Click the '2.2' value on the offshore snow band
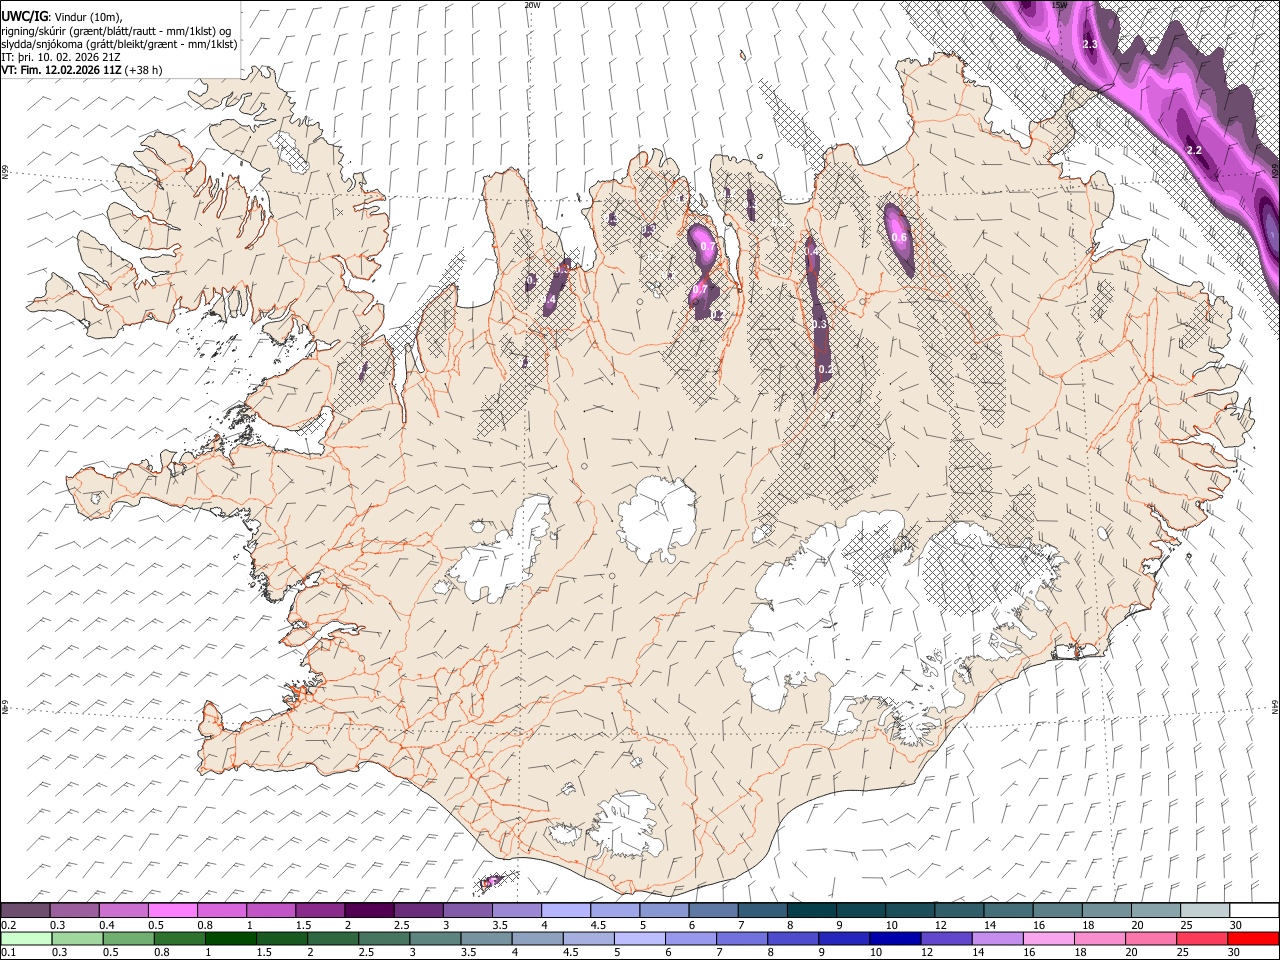Screen dimensions: 1280x960 click(x=1194, y=150)
